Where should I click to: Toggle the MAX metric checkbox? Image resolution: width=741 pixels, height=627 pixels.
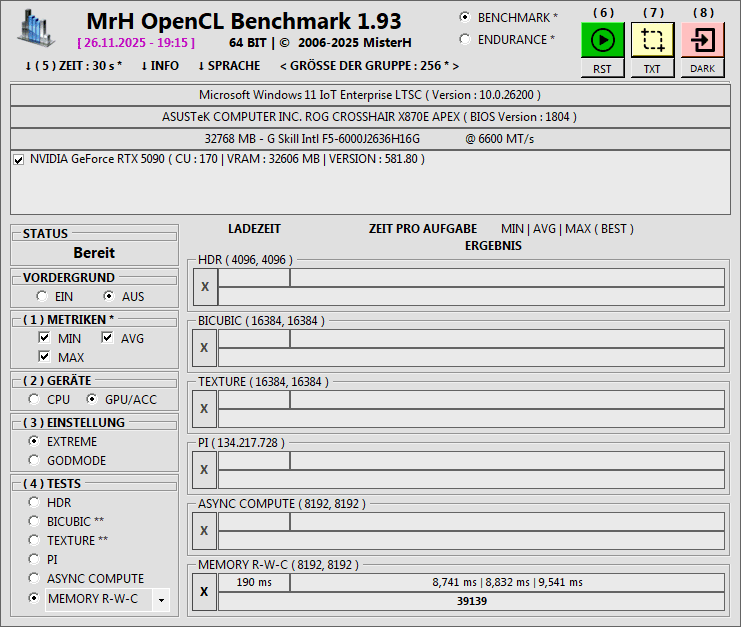[x=44, y=357]
